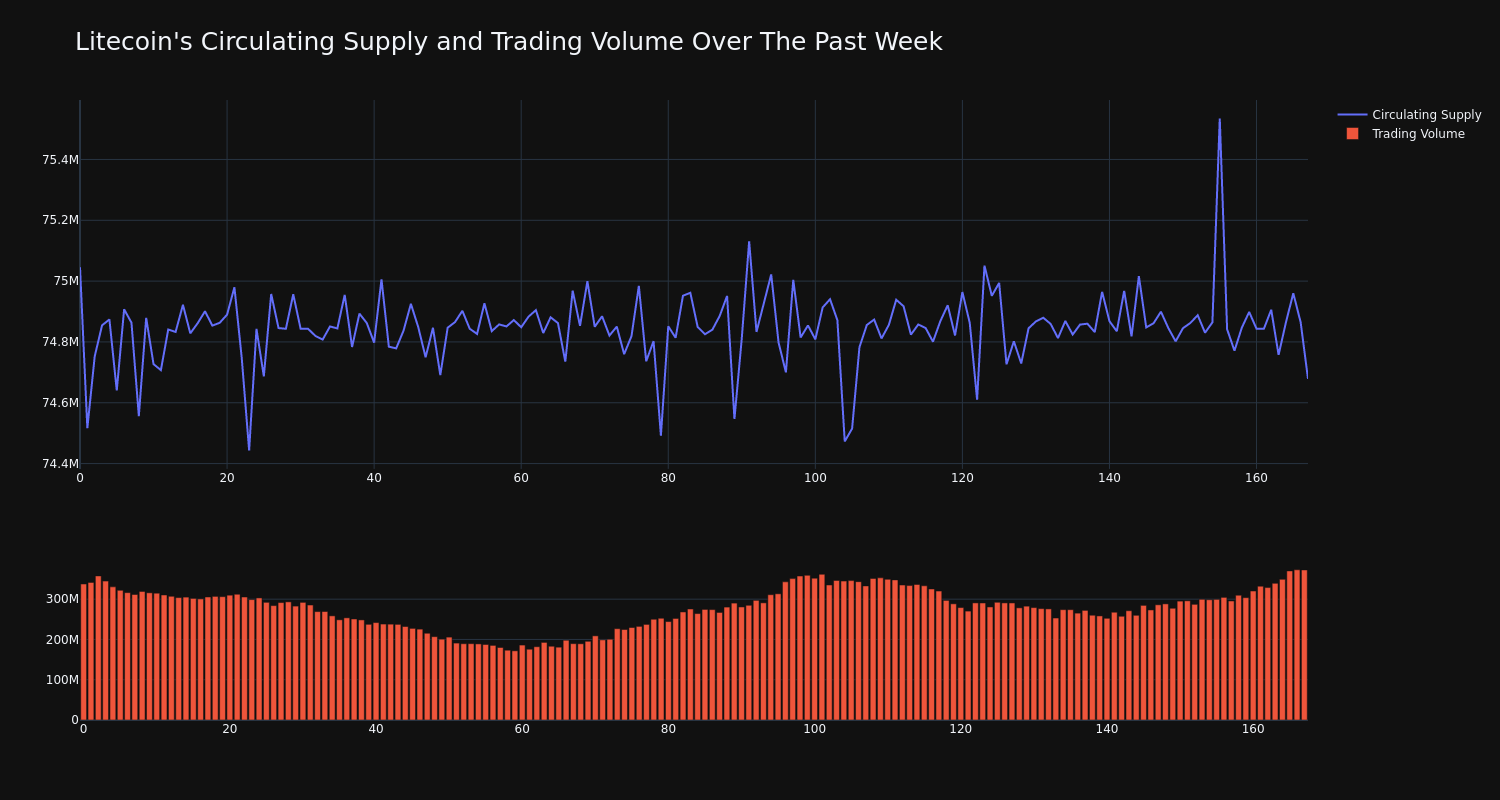Click the 300M volume axis label
1500x800 pixels.
click(x=61, y=599)
